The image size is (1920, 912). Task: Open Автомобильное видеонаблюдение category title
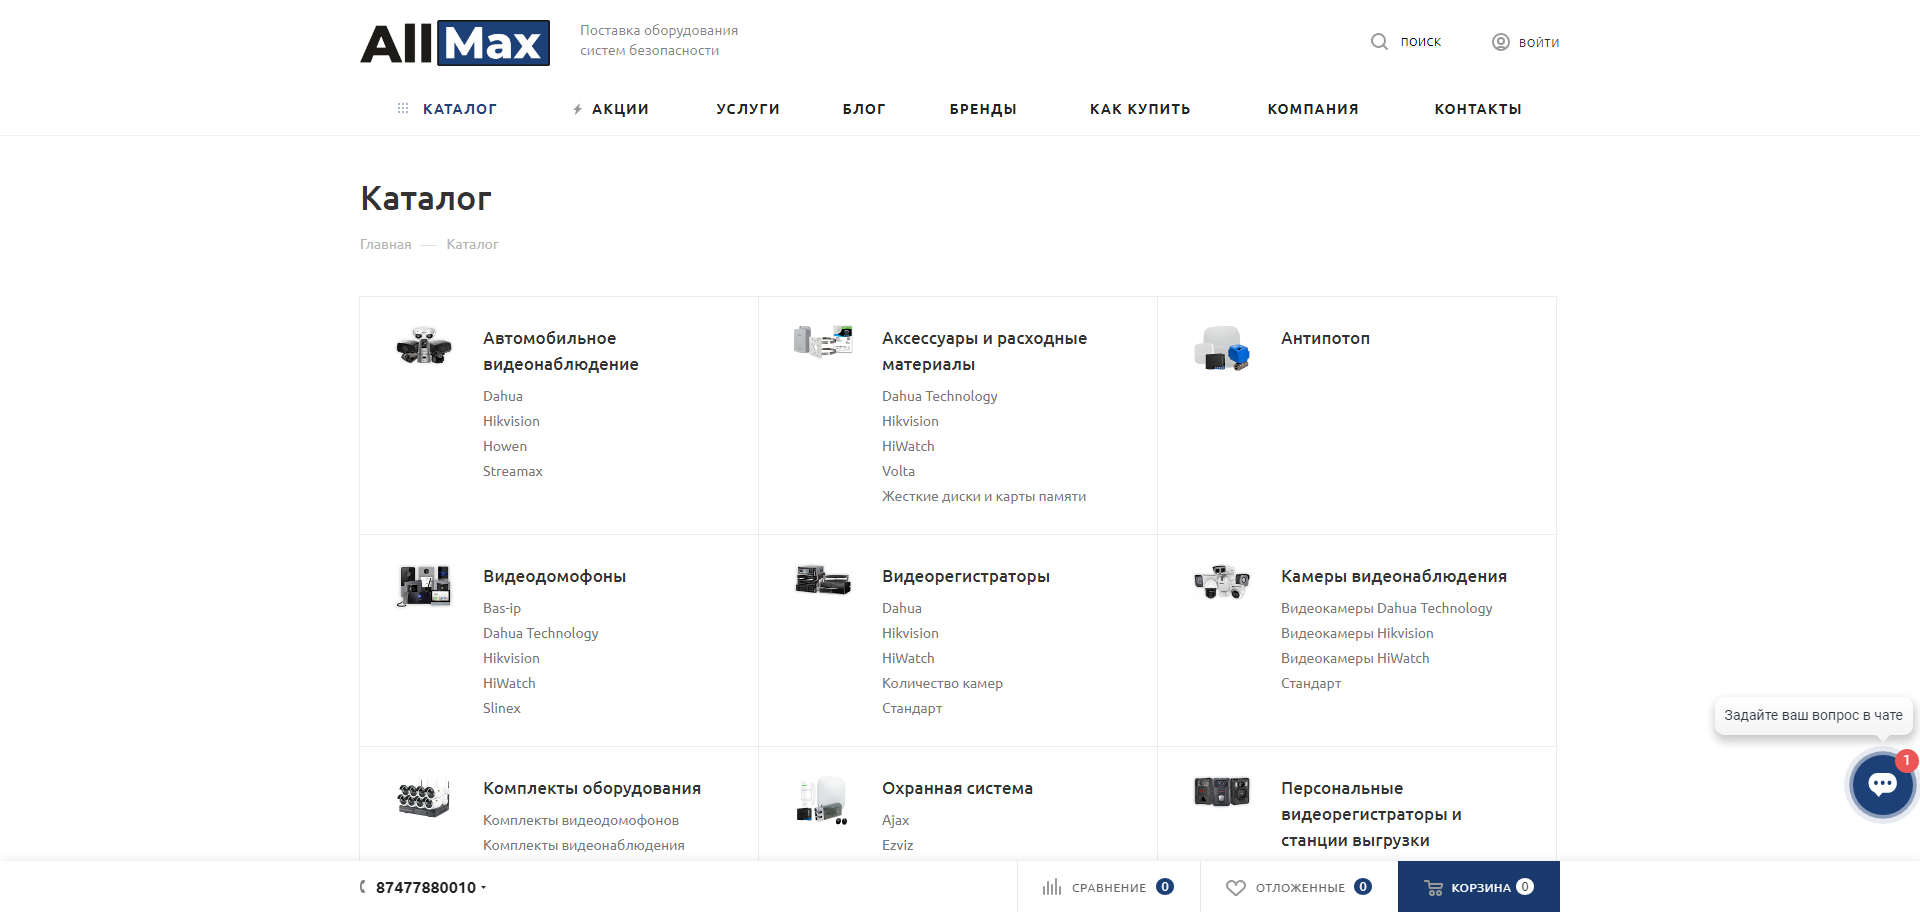tap(561, 351)
